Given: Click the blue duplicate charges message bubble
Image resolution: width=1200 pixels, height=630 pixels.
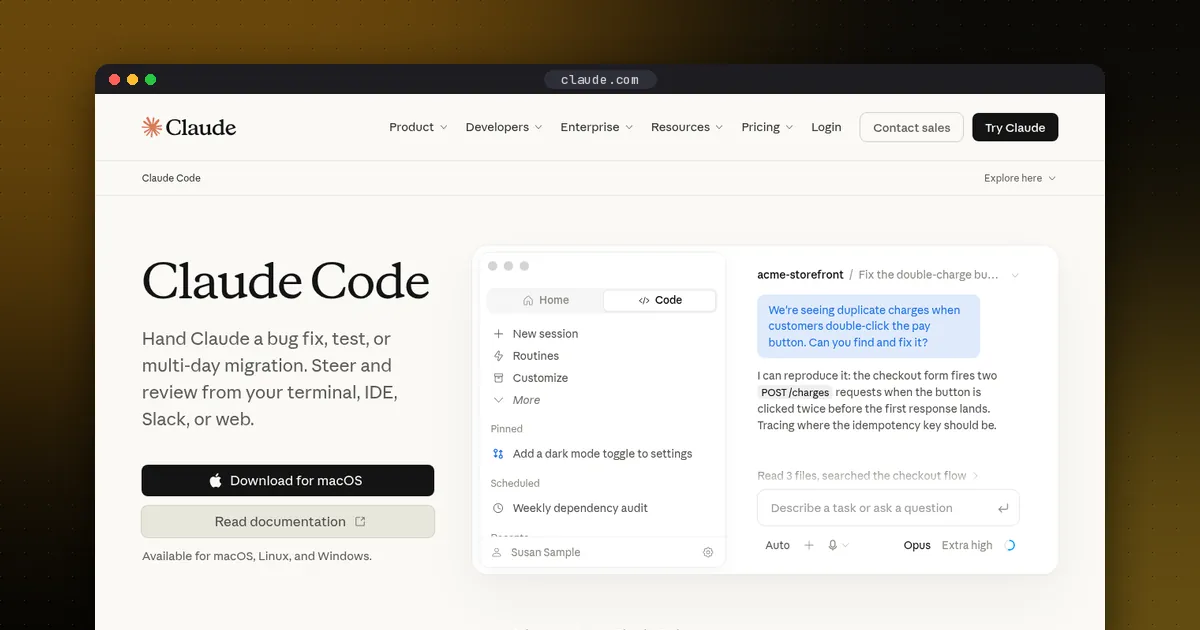Looking at the screenshot, I should point(868,326).
